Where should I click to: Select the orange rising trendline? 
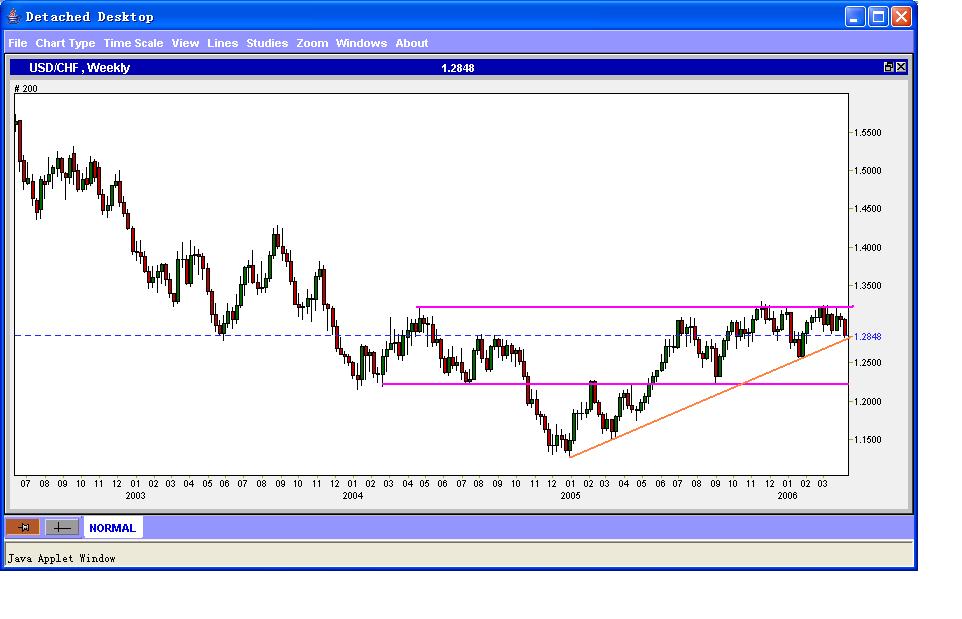click(x=709, y=397)
